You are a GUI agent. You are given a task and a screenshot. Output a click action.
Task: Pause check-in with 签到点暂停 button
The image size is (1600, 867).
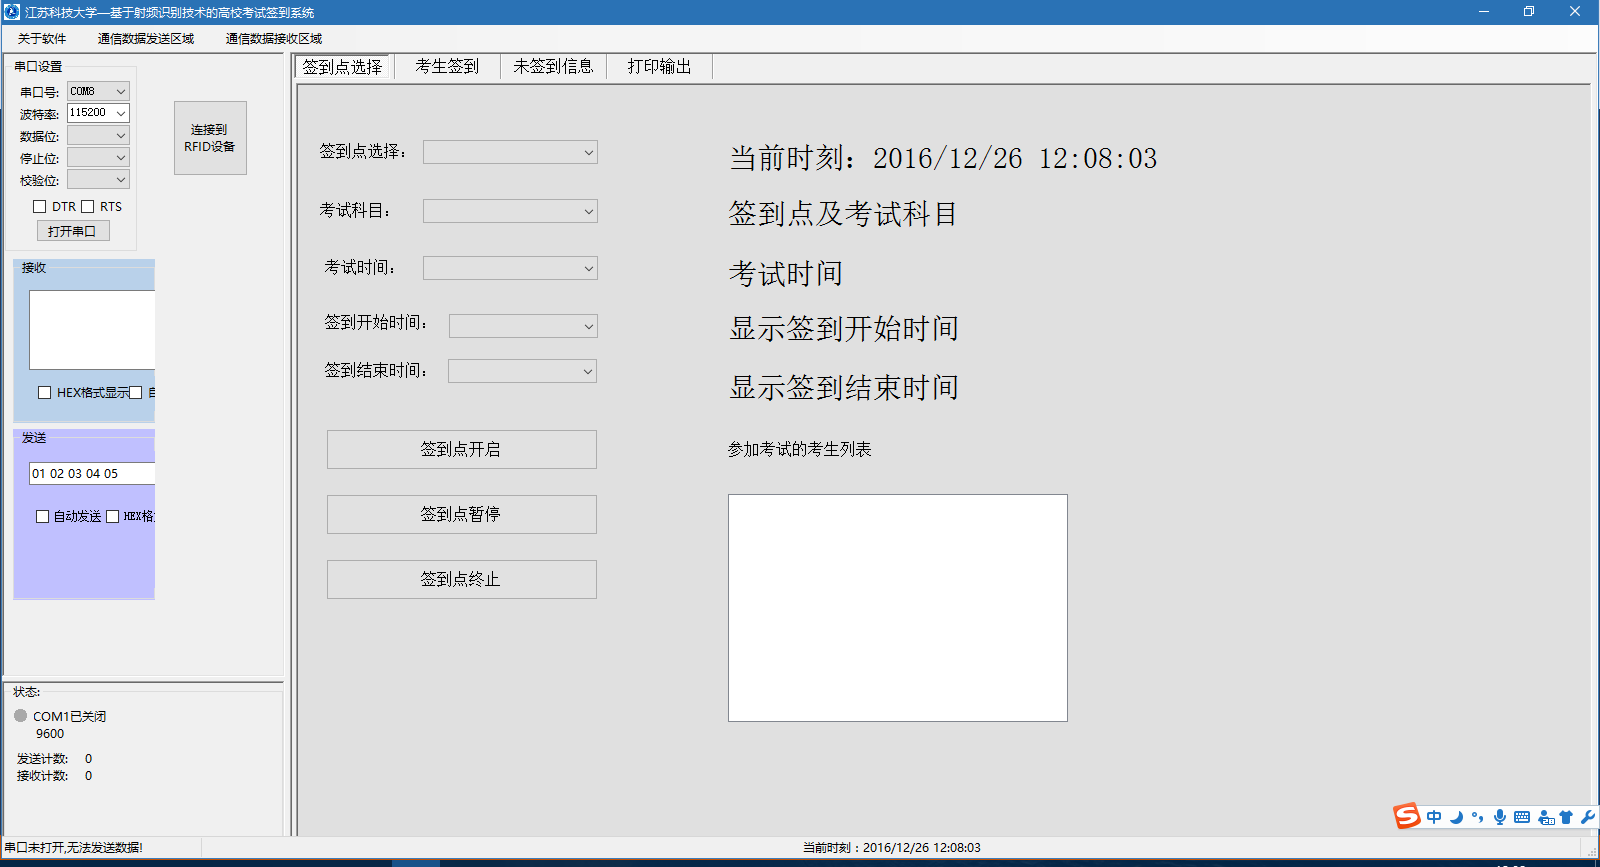[462, 514]
